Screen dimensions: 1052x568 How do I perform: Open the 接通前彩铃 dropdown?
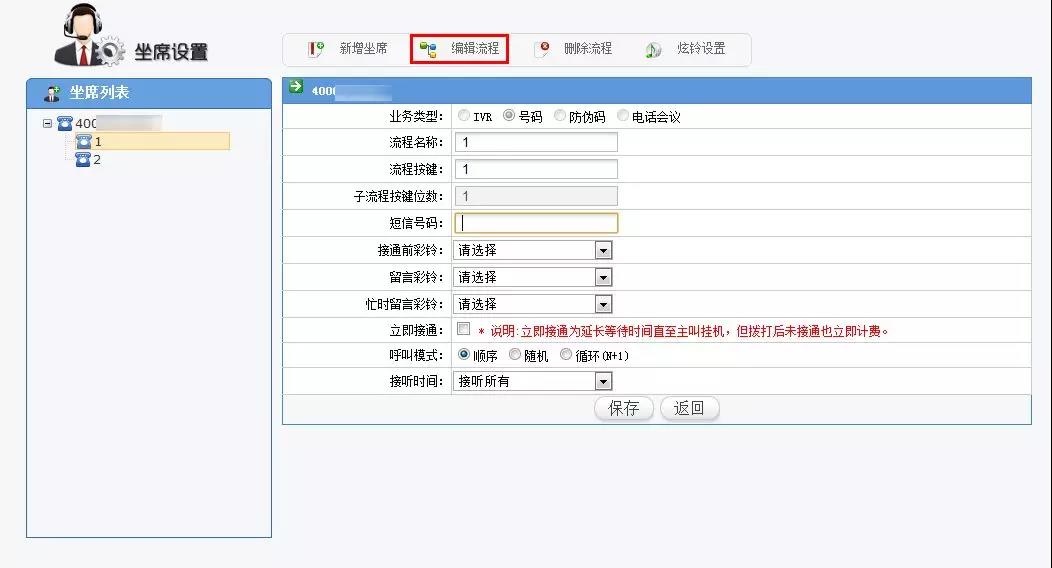[603, 250]
